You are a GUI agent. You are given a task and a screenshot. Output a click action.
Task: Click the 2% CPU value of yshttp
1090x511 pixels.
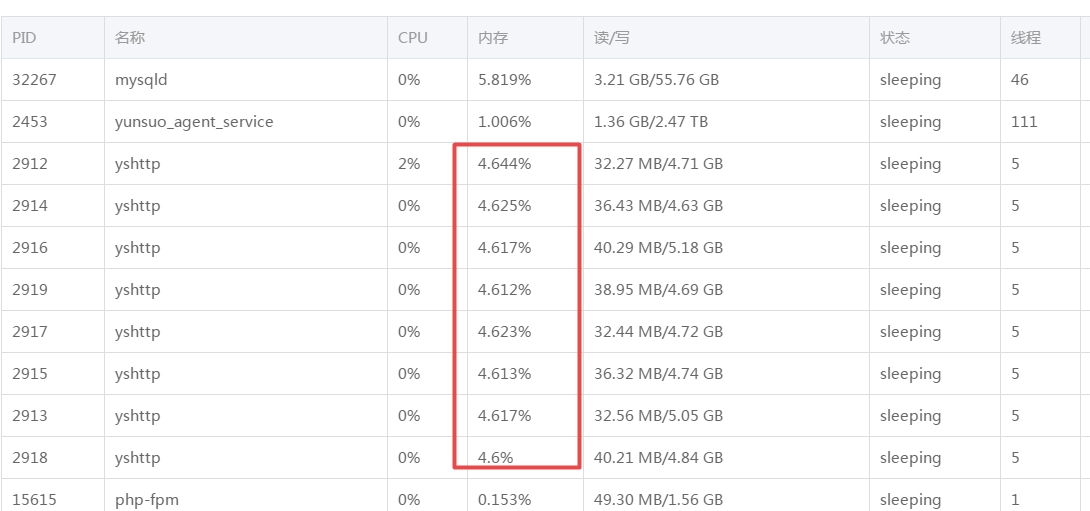[408, 164]
